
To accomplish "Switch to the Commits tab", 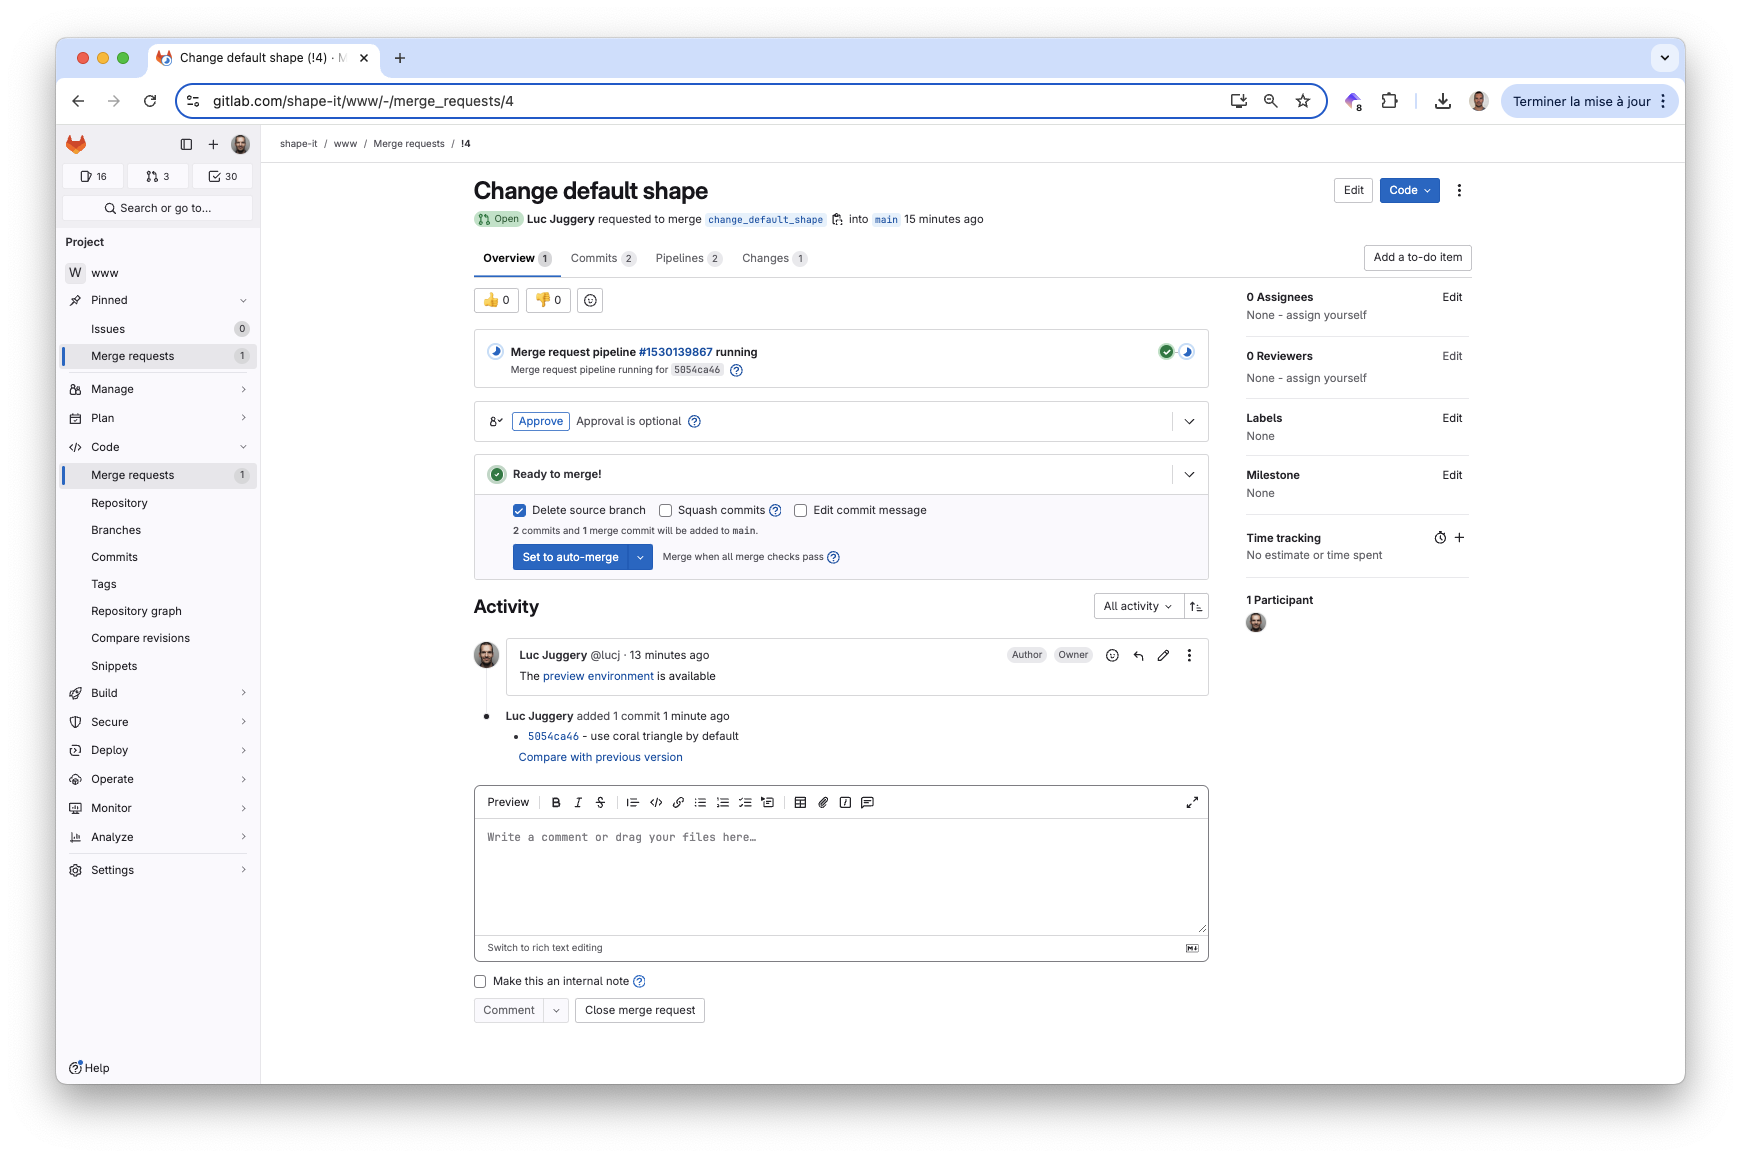I will [x=603, y=258].
